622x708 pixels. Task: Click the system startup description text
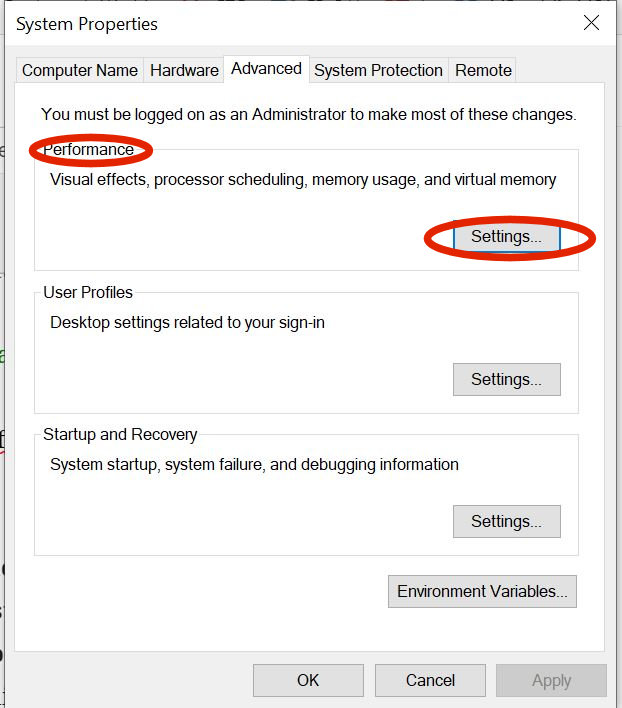[x=254, y=464]
